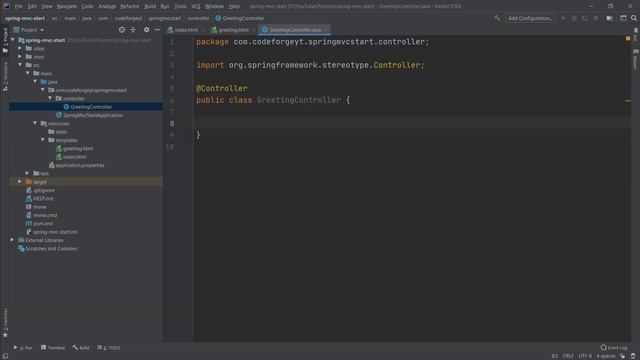
Task: Open the VCS menu
Action: tap(196, 7)
